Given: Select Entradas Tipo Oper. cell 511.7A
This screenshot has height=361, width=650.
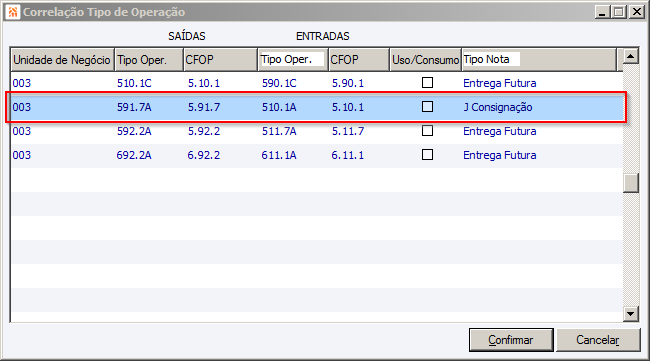Looking at the screenshot, I should 279,131.
